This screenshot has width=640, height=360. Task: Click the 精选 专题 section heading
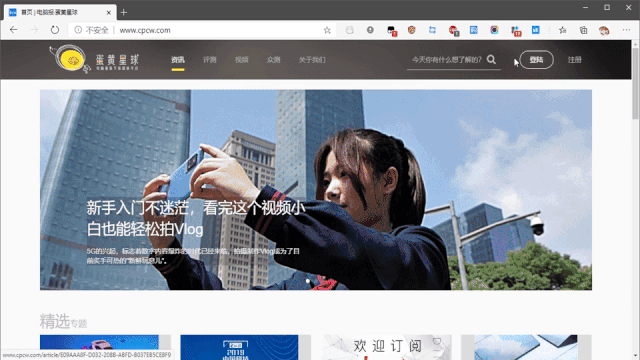[63, 322]
